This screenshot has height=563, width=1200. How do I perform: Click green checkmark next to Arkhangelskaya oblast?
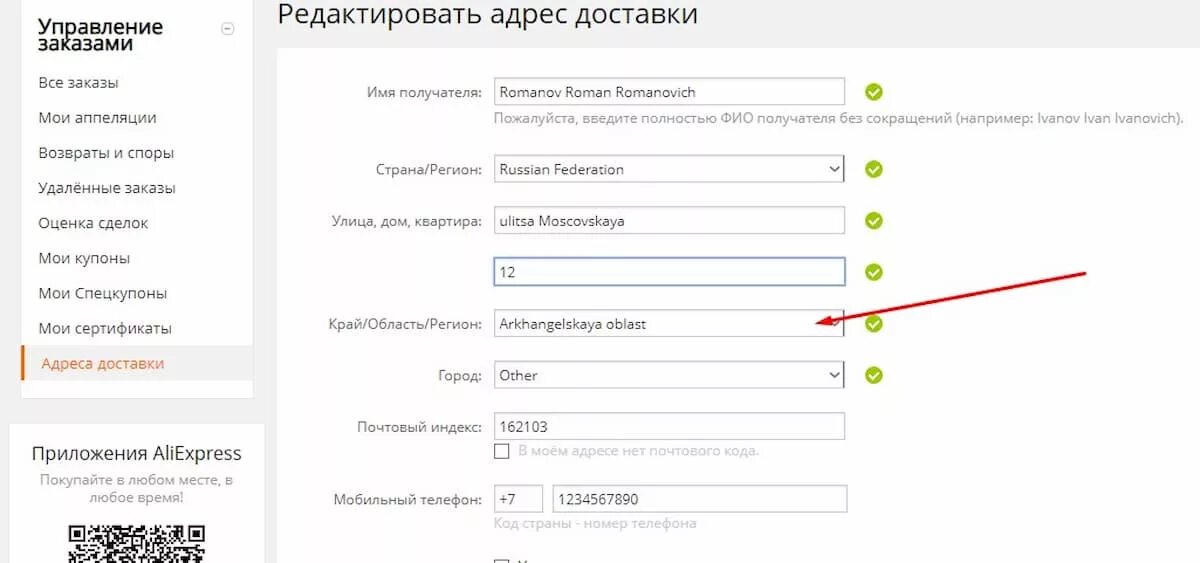click(874, 323)
